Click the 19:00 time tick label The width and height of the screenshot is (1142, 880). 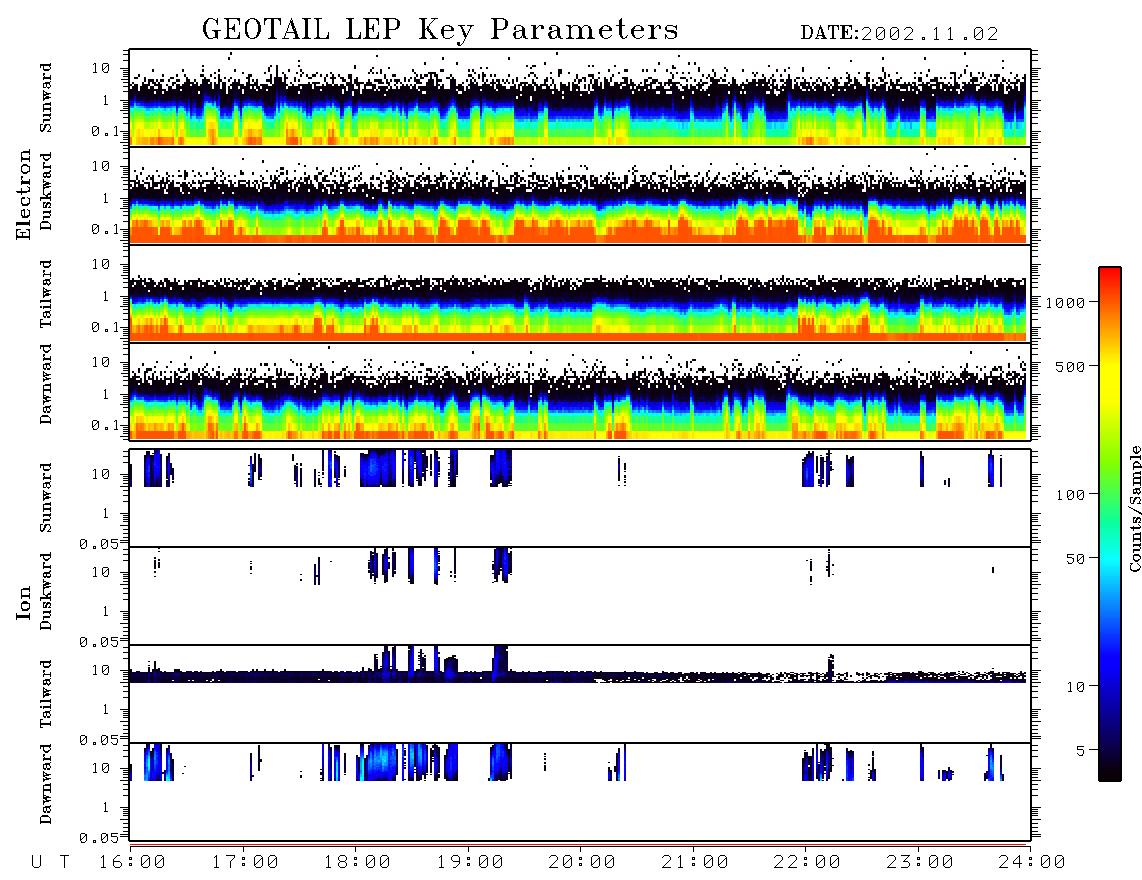click(470, 862)
